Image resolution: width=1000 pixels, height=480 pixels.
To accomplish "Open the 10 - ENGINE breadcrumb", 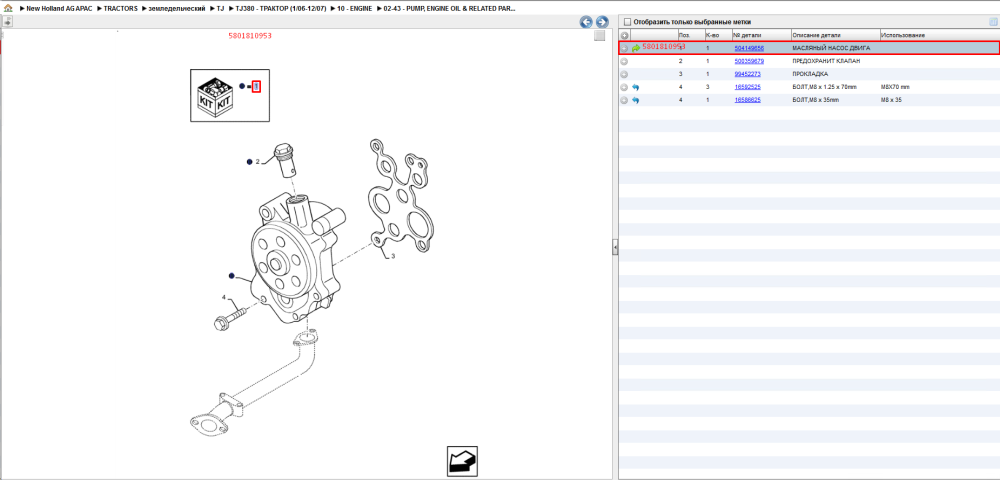I will 355,9.
